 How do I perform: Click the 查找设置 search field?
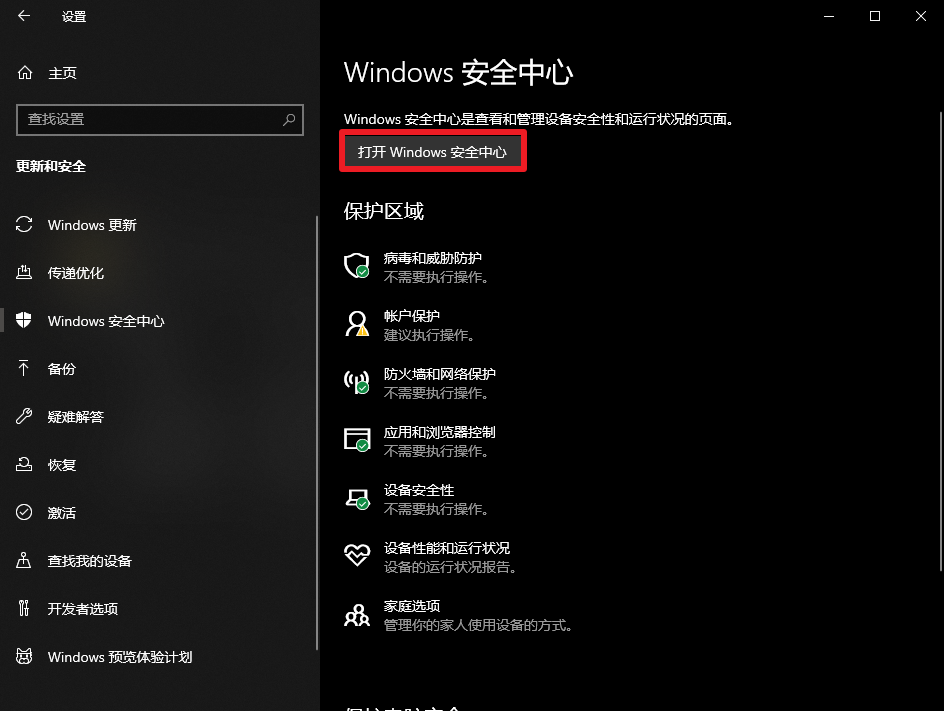tap(150, 119)
